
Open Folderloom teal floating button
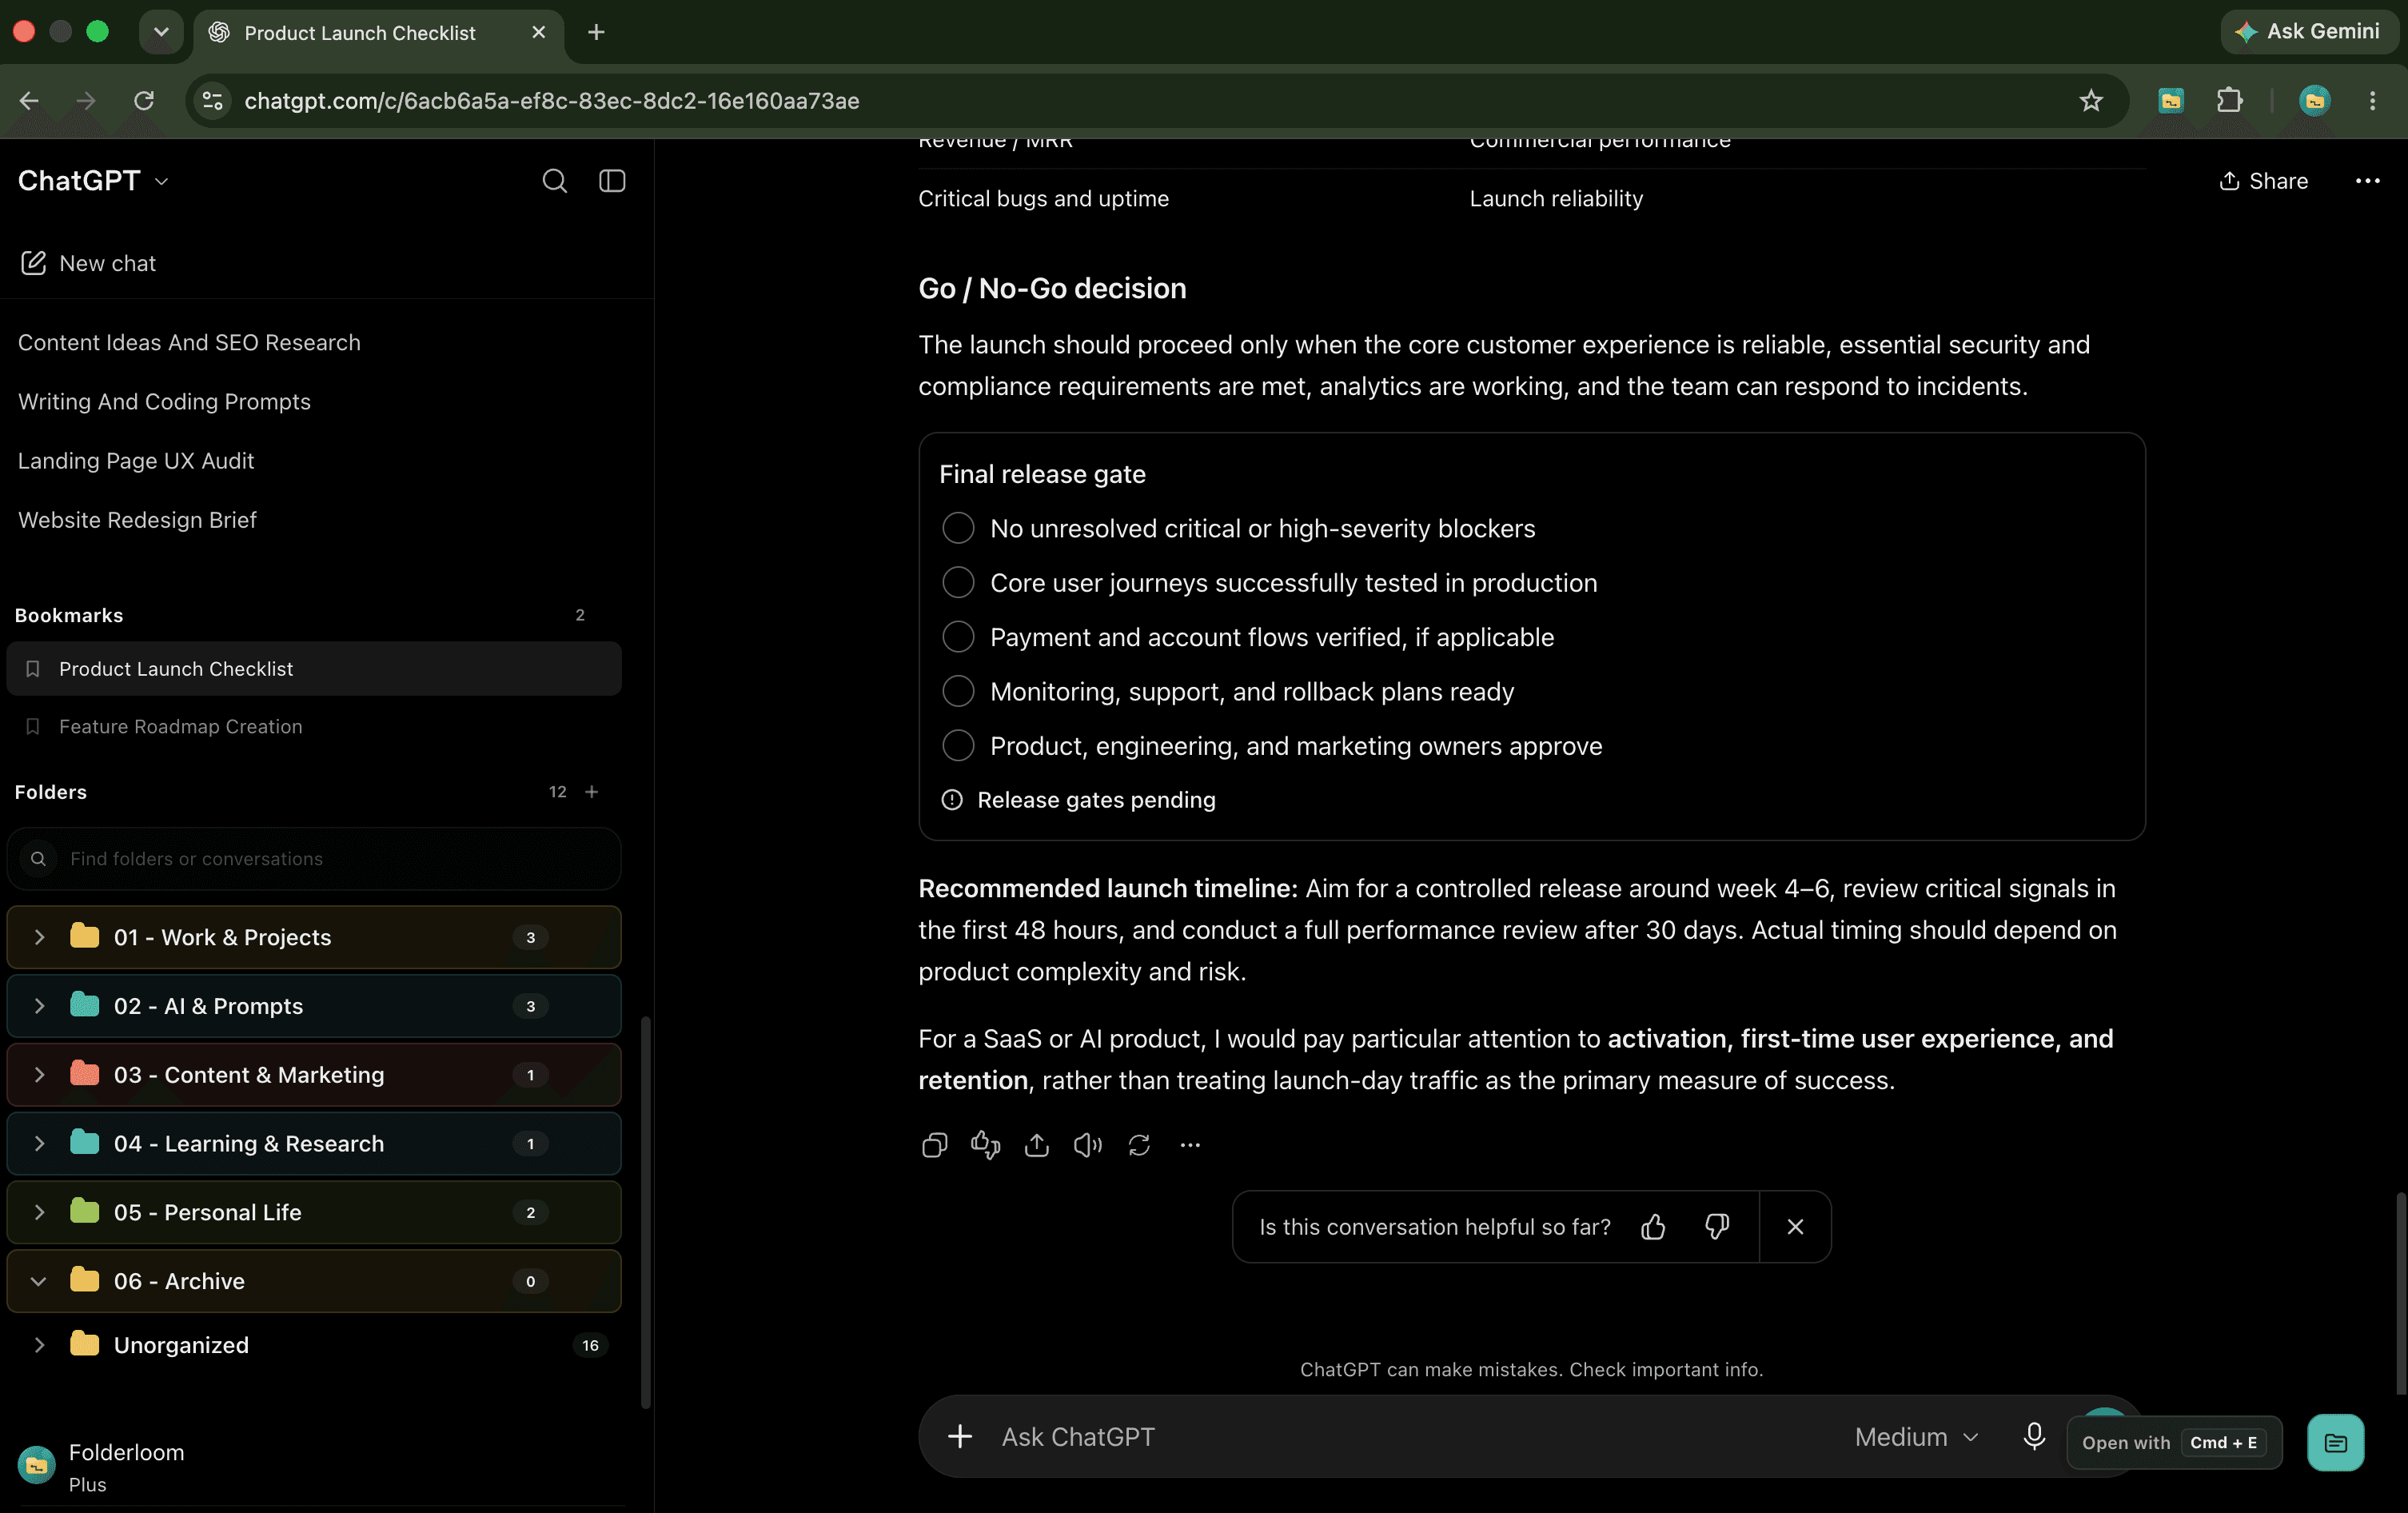2335,1443
